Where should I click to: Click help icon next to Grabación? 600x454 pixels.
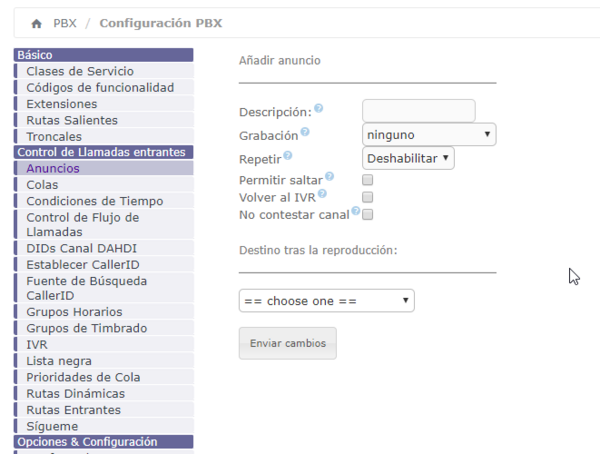click(305, 132)
